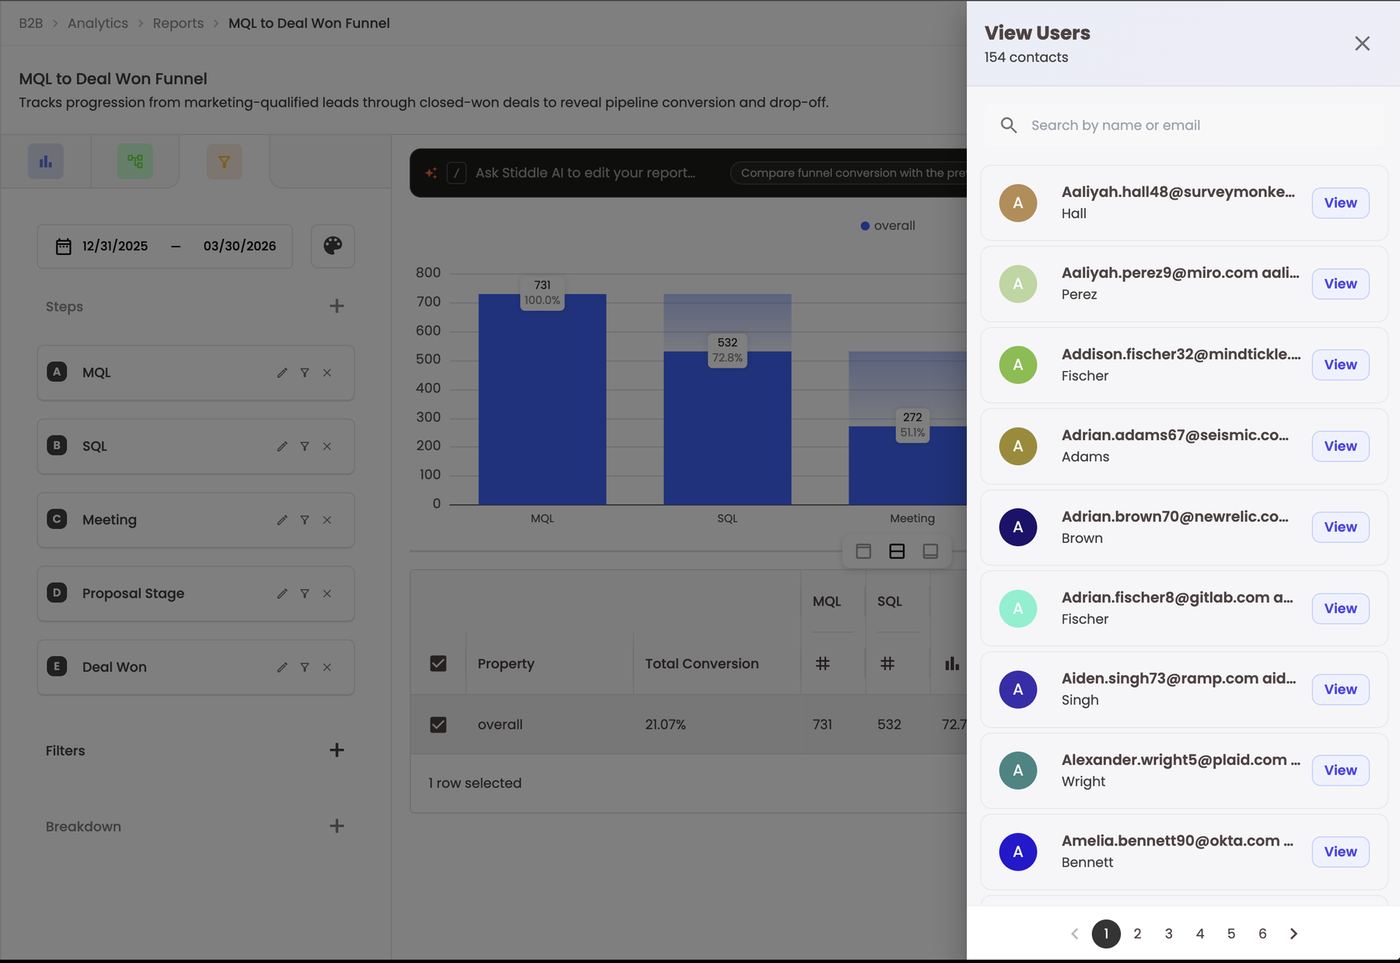
Task: Edit the SQL step
Action: point(282,446)
